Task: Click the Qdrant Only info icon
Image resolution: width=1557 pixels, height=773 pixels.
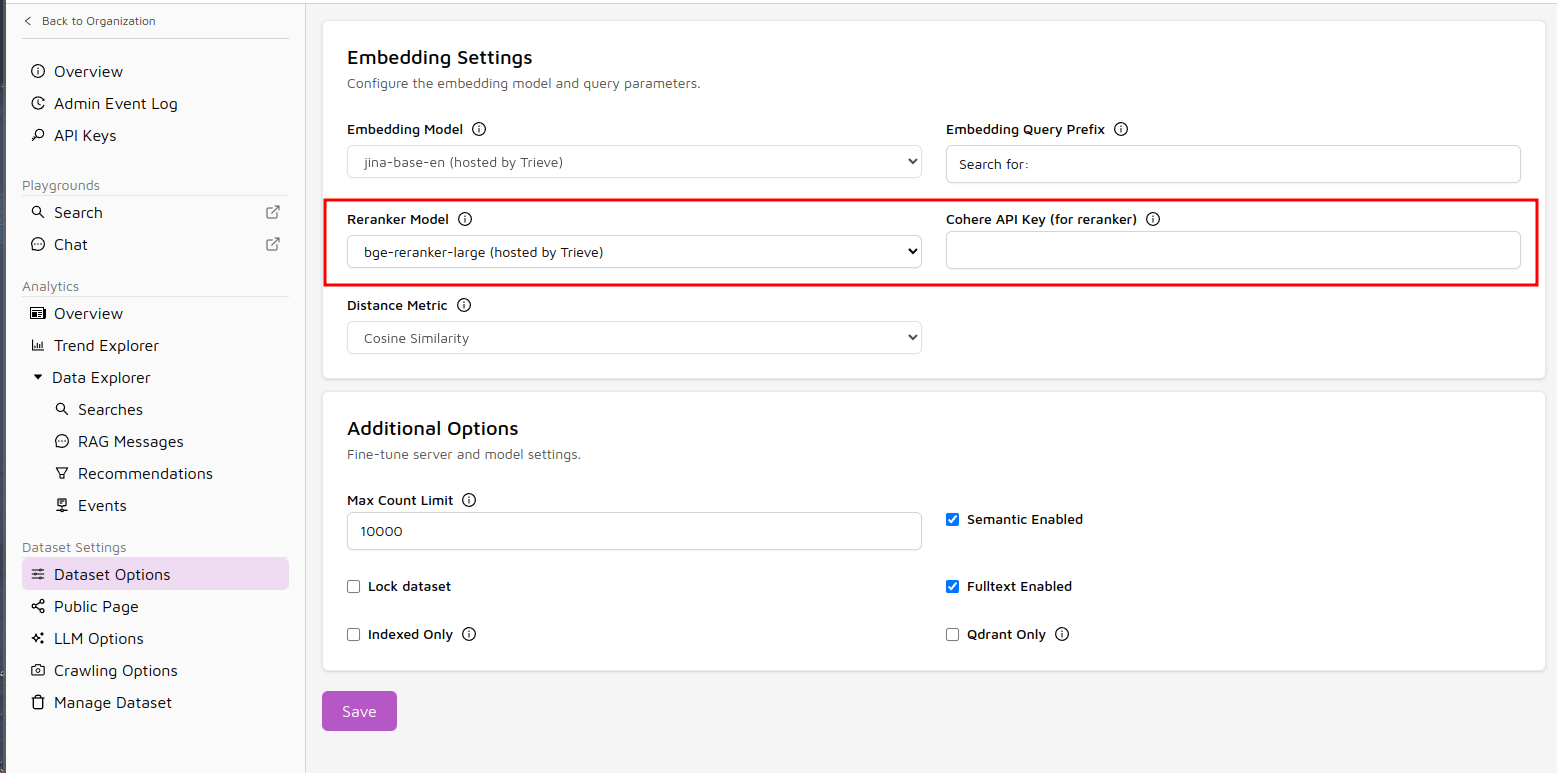Action: click(1062, 634)
